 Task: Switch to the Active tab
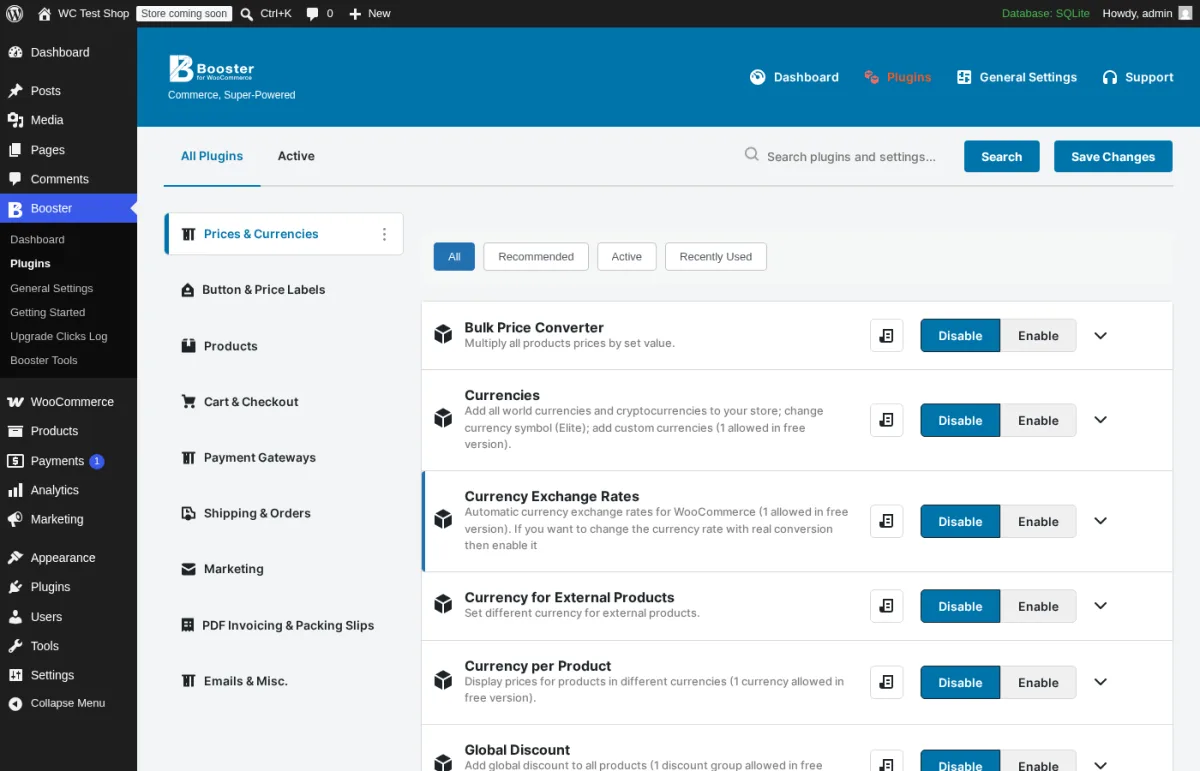(296, 156)
